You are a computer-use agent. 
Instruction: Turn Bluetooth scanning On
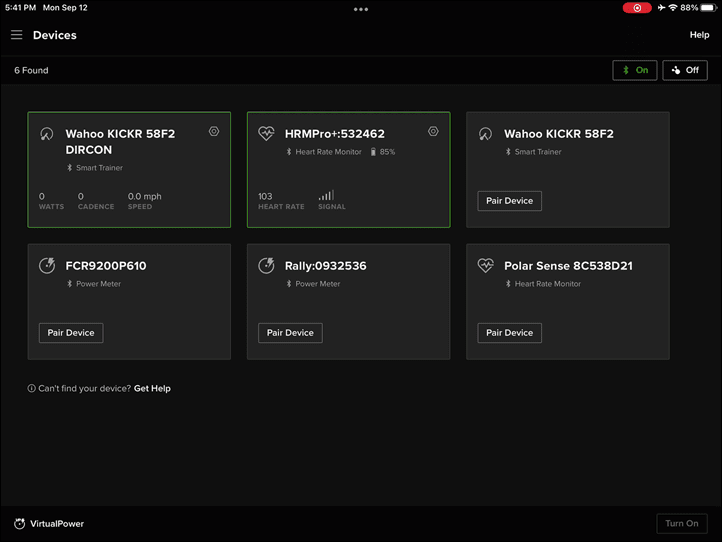click(635, 70)
